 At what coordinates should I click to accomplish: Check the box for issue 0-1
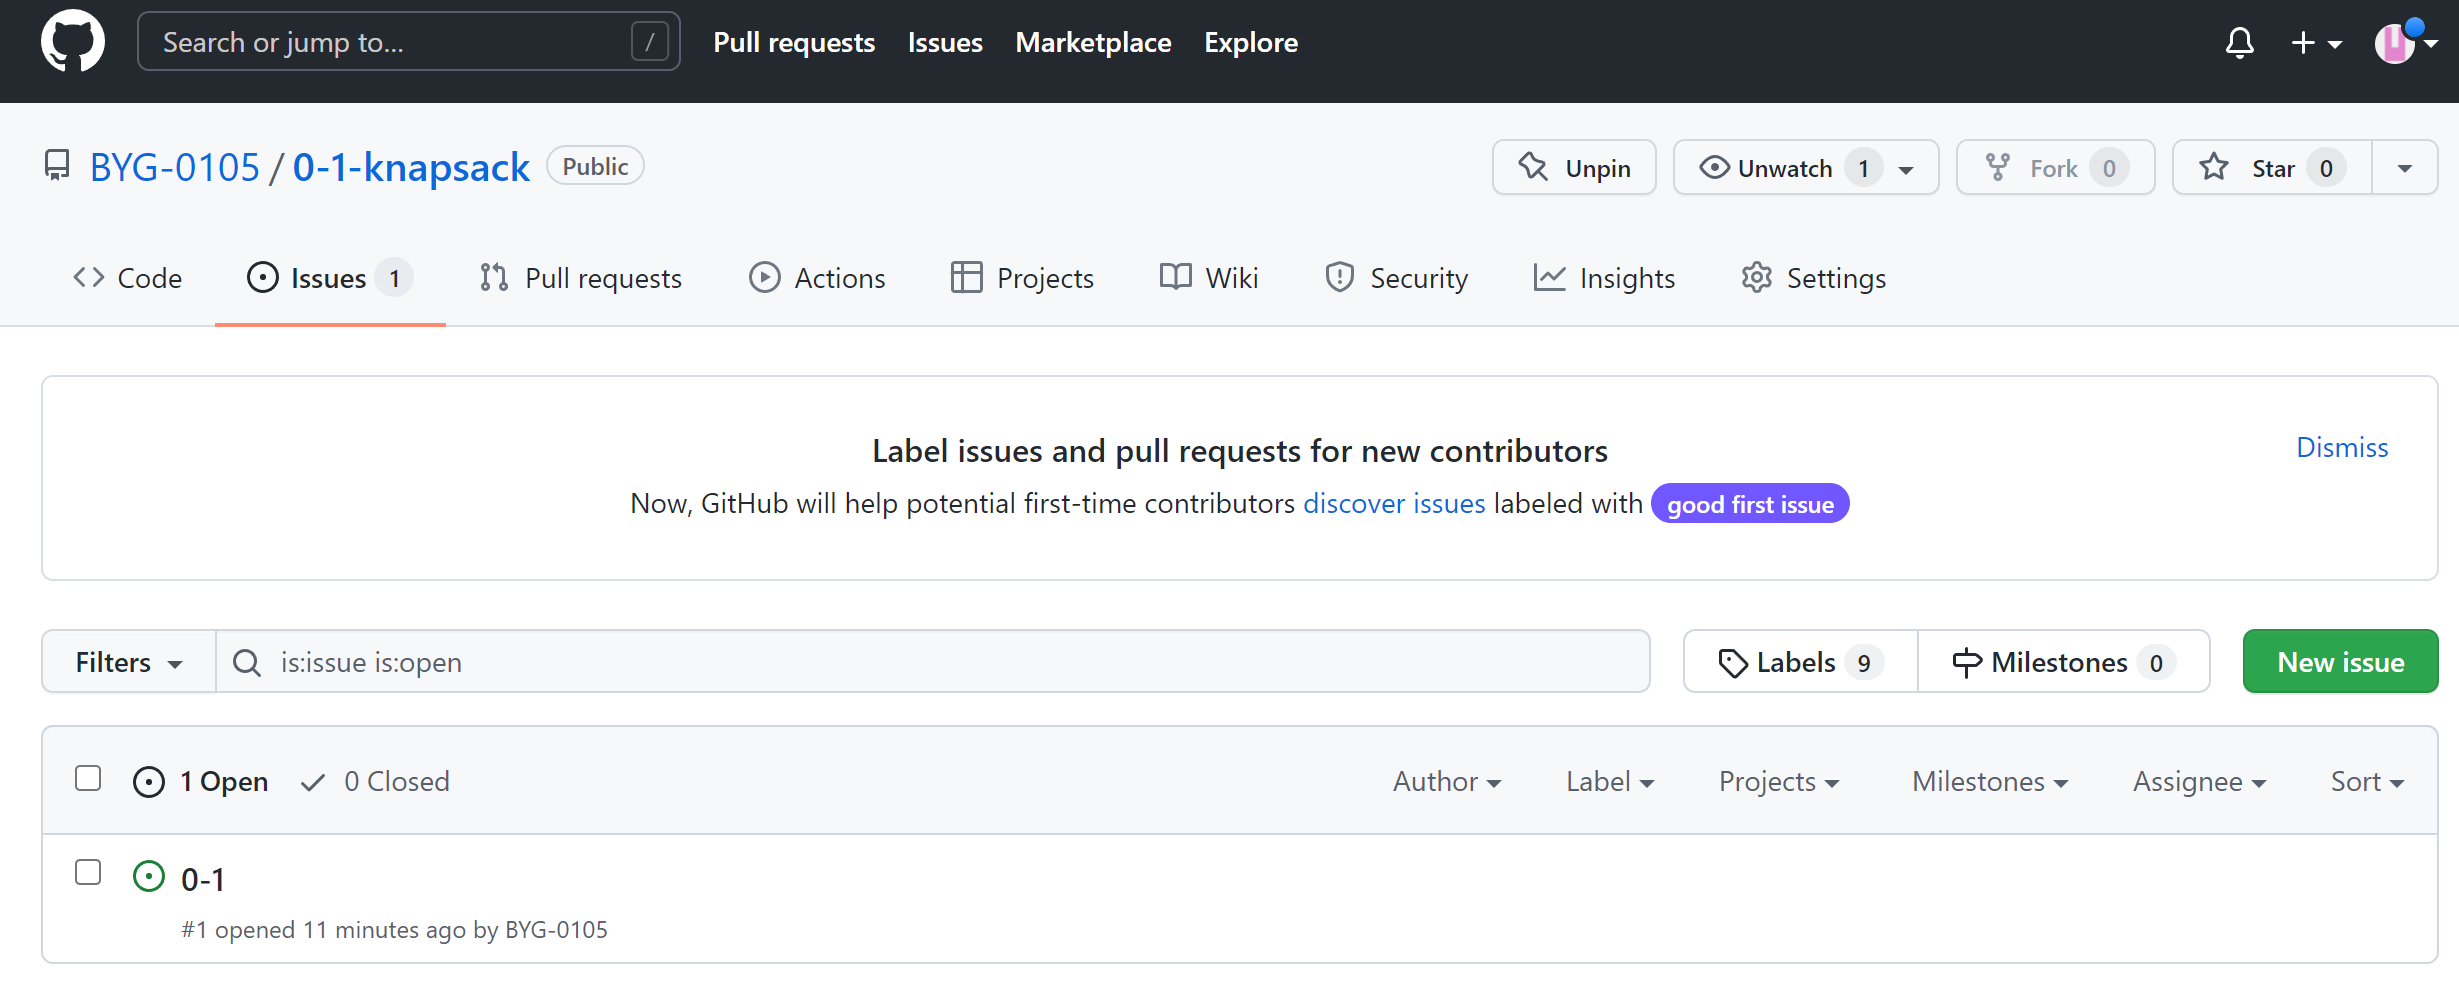pos(88,873)
